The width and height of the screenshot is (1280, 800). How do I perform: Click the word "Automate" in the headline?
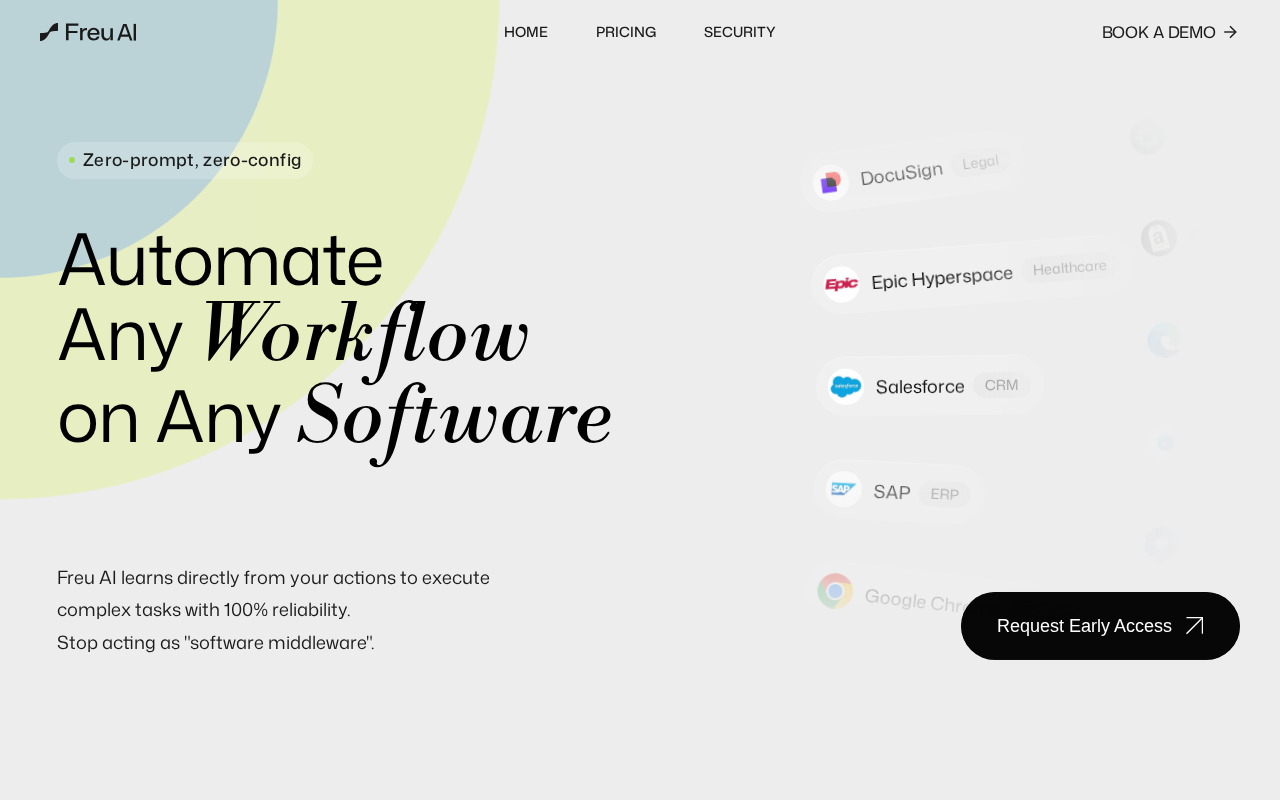pyautogui.click(x=221, y=260)
